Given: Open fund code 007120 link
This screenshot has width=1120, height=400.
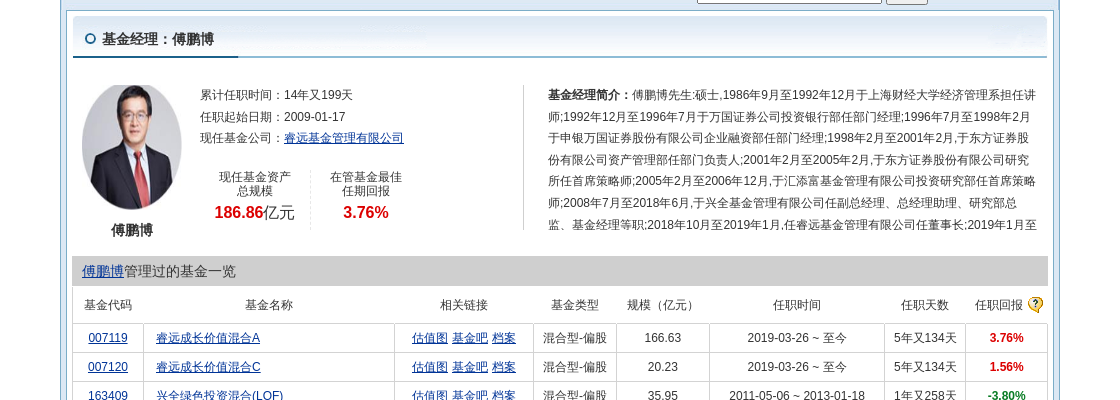Looking at the screenshot, I should [x=108, y=367].
